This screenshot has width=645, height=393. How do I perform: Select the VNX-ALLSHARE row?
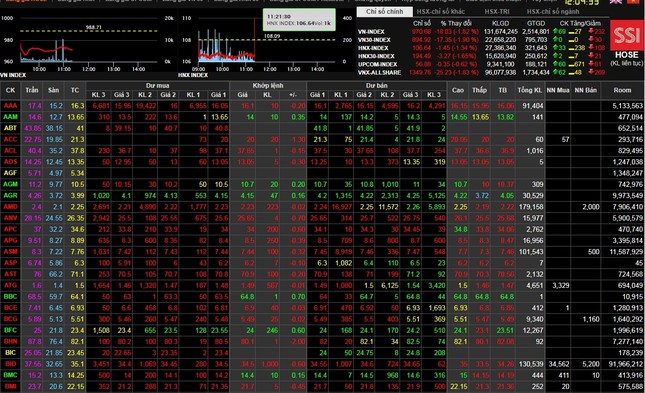point(481,72)
